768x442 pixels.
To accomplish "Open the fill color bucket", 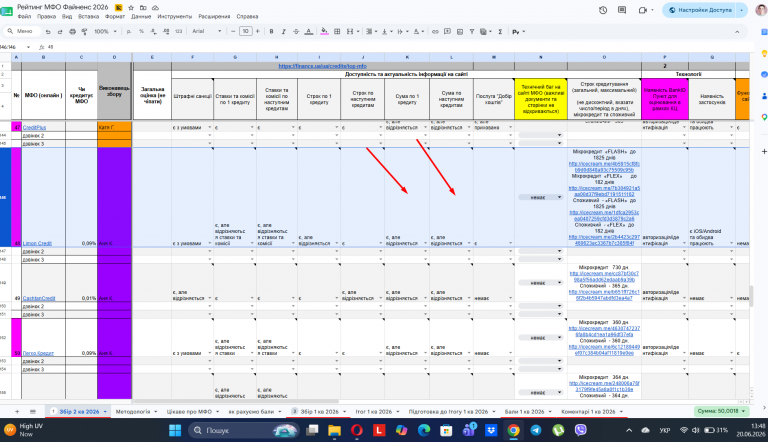I will pyautogui.click(x=324, y=31).
